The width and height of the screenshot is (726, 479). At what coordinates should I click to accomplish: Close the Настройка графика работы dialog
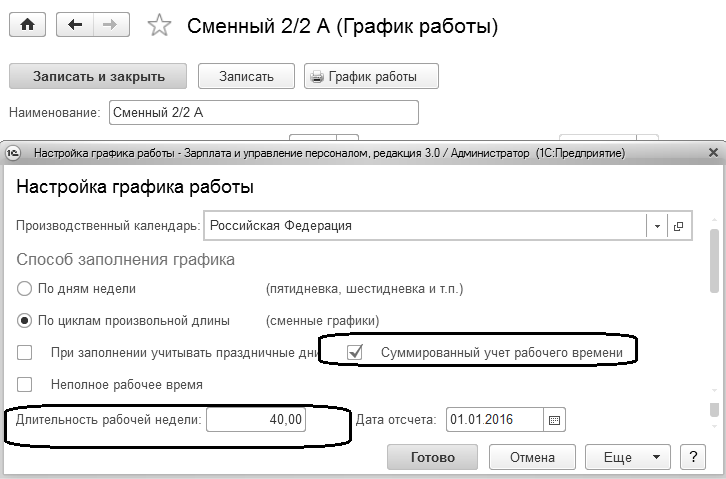(x=713, y=152)
